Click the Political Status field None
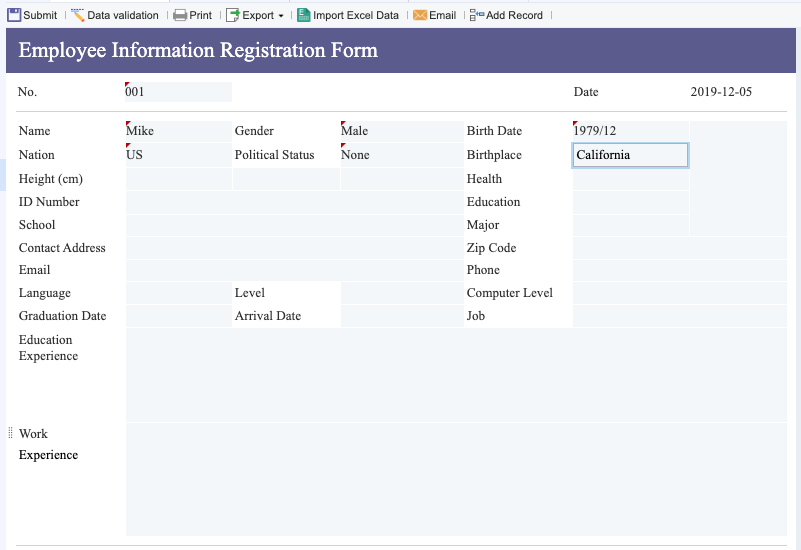This screenshot has width=801, height=550. coord(402,155)
